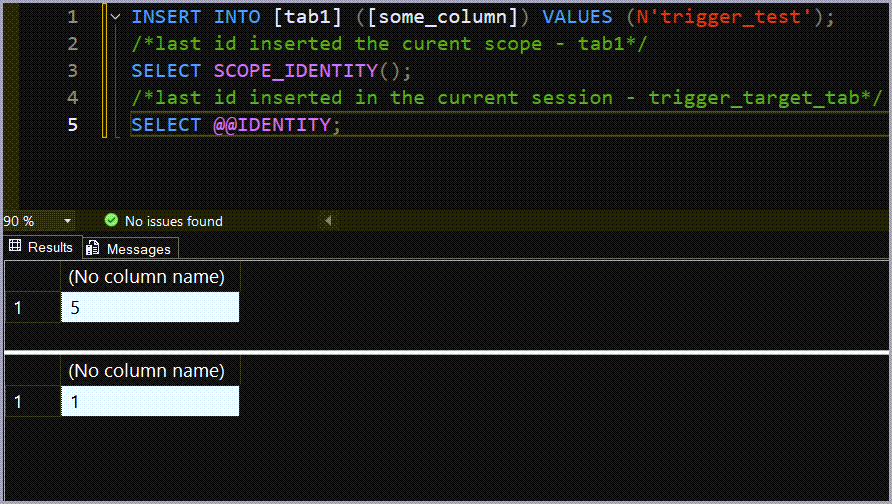Screen dimensions: 892x504
Task: Select row header 1 in second result grid
Action: click(32, 401)
